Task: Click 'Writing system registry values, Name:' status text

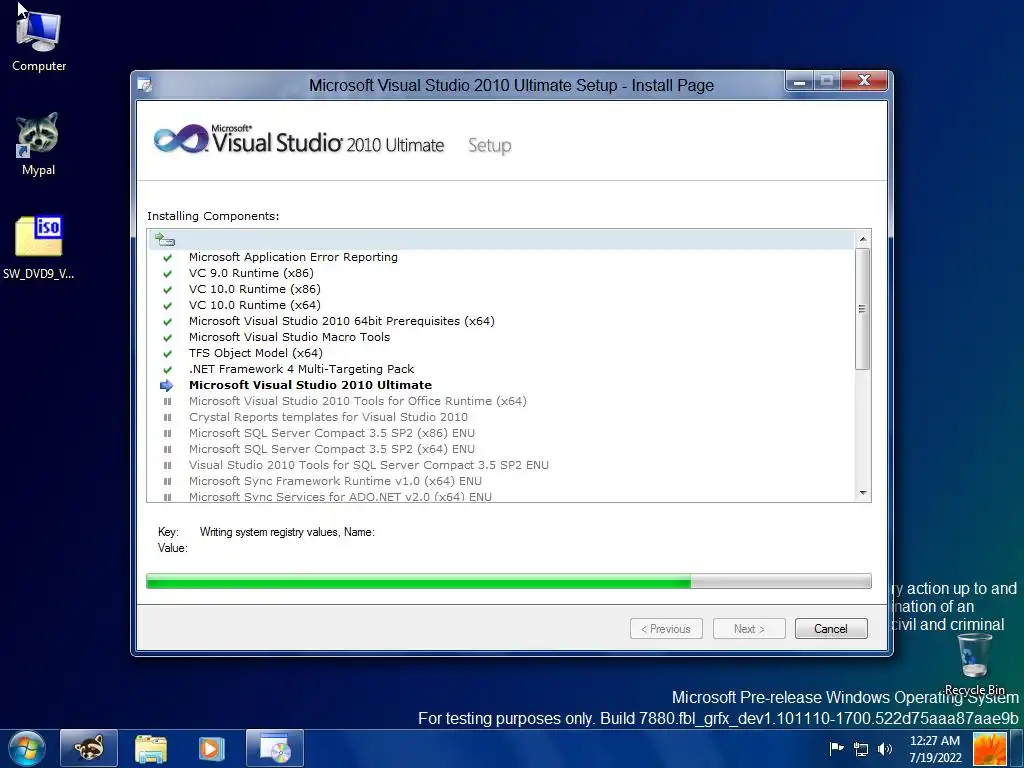Action: 287,532
